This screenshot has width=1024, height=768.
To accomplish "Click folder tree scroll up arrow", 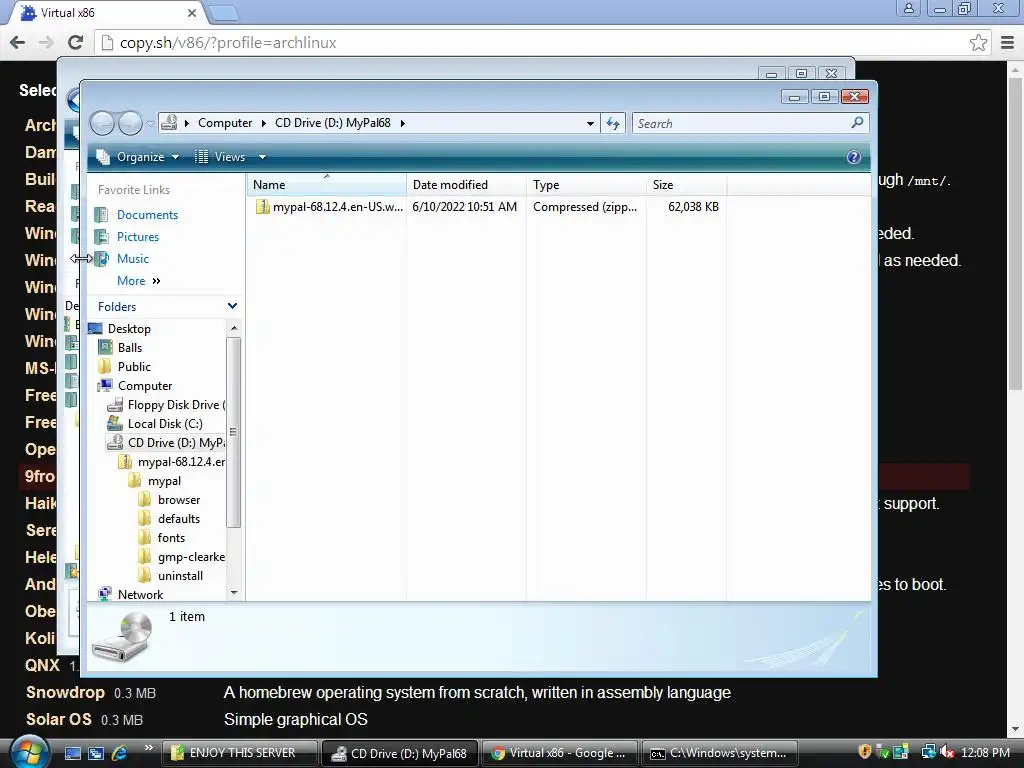I will click(x=234, y=327).
